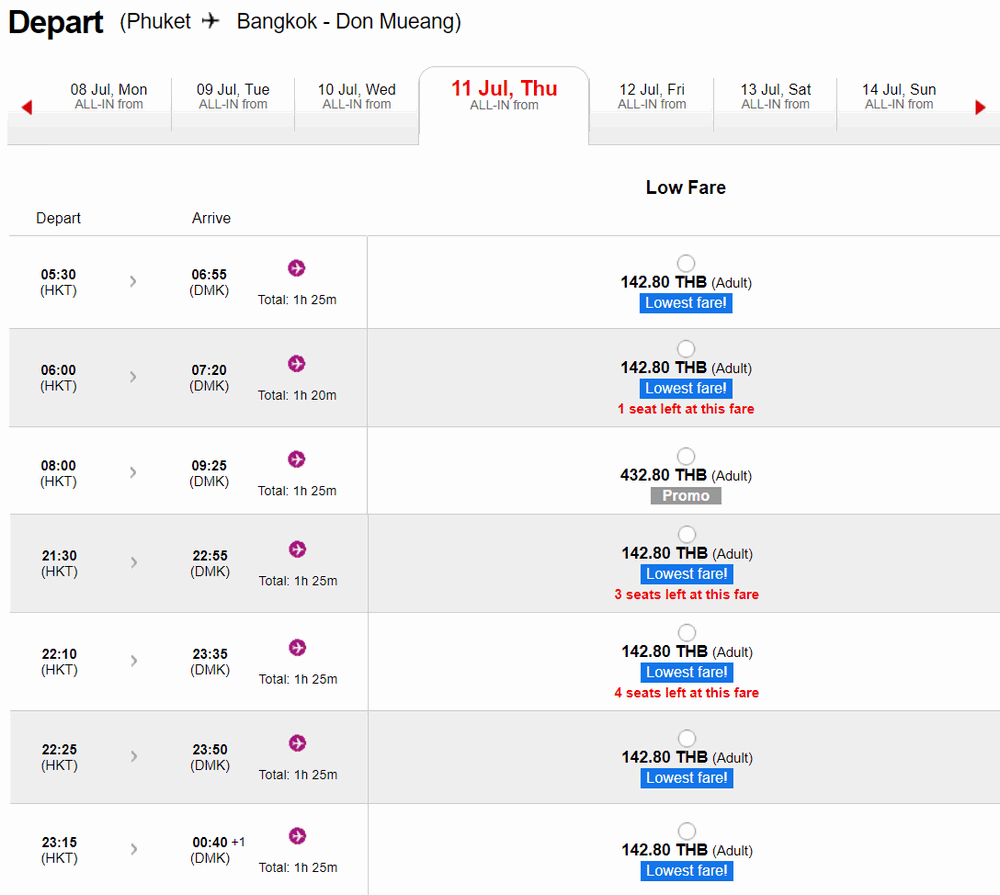Image resolution: width=1000 pixels, height=895 pixels.
Task: Click the airline icon for the 08:00 flight
Action: (296, 459)
